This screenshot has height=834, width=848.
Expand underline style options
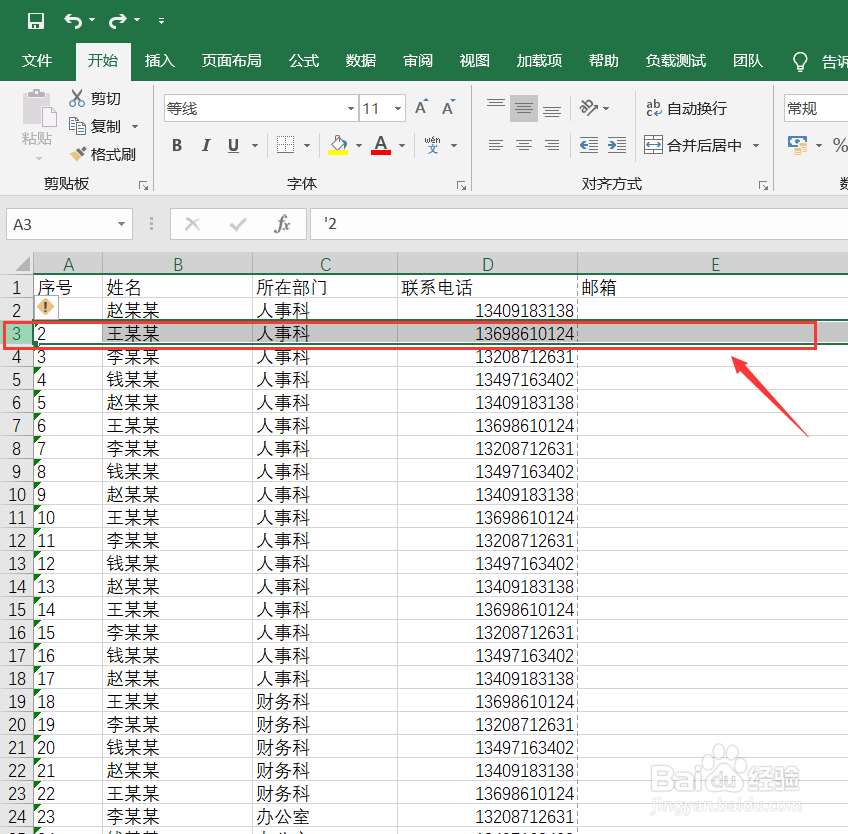coord(255,145)
